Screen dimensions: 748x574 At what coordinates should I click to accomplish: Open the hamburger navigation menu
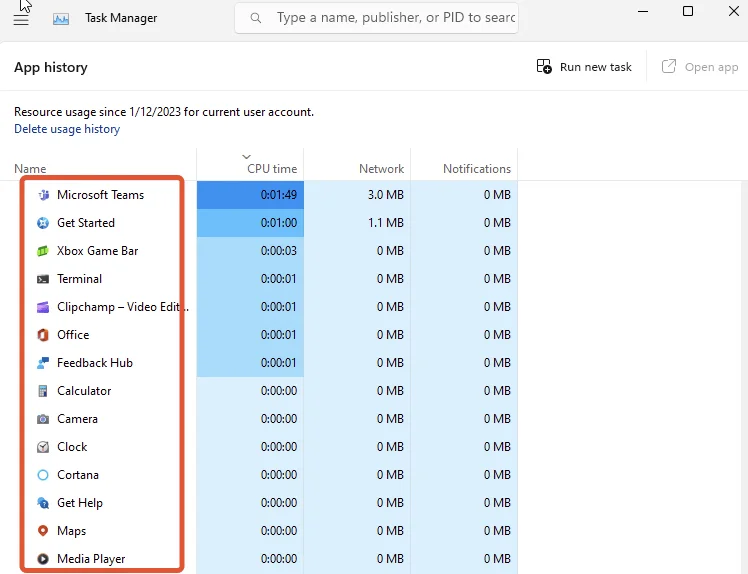21,20
